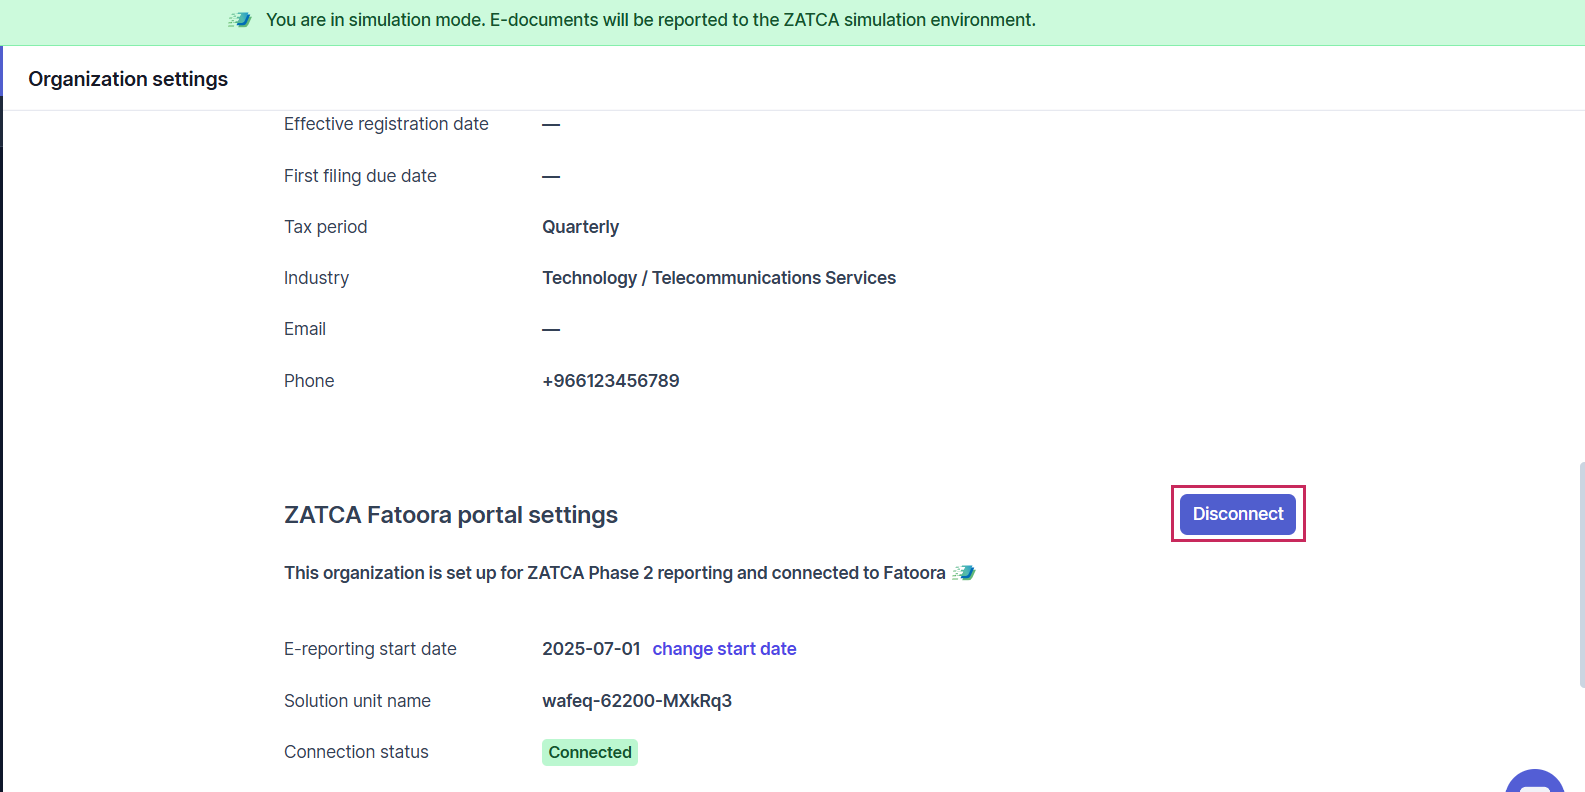Click the Email field label
1585x792 pixels.
click(x=305, y=329)
